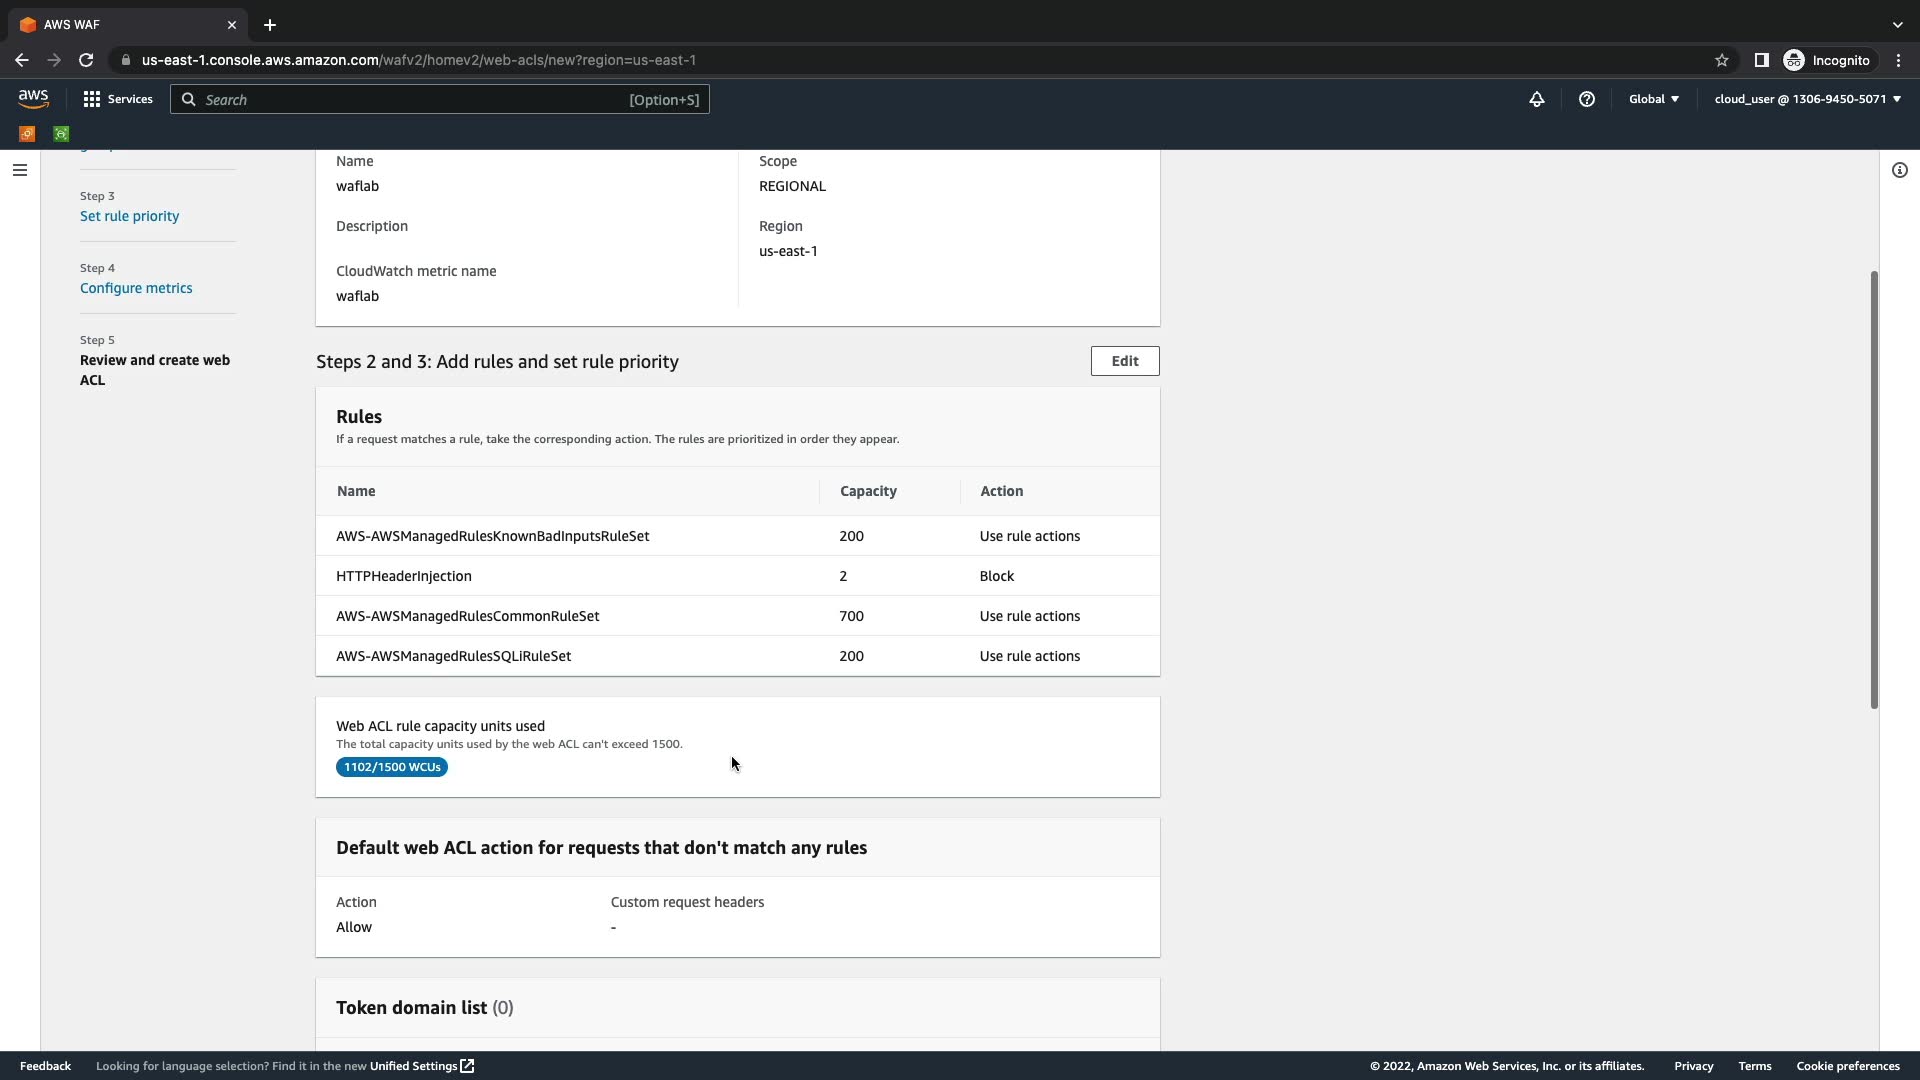Expand the cloud_user account dropdown

(1807, 99)
